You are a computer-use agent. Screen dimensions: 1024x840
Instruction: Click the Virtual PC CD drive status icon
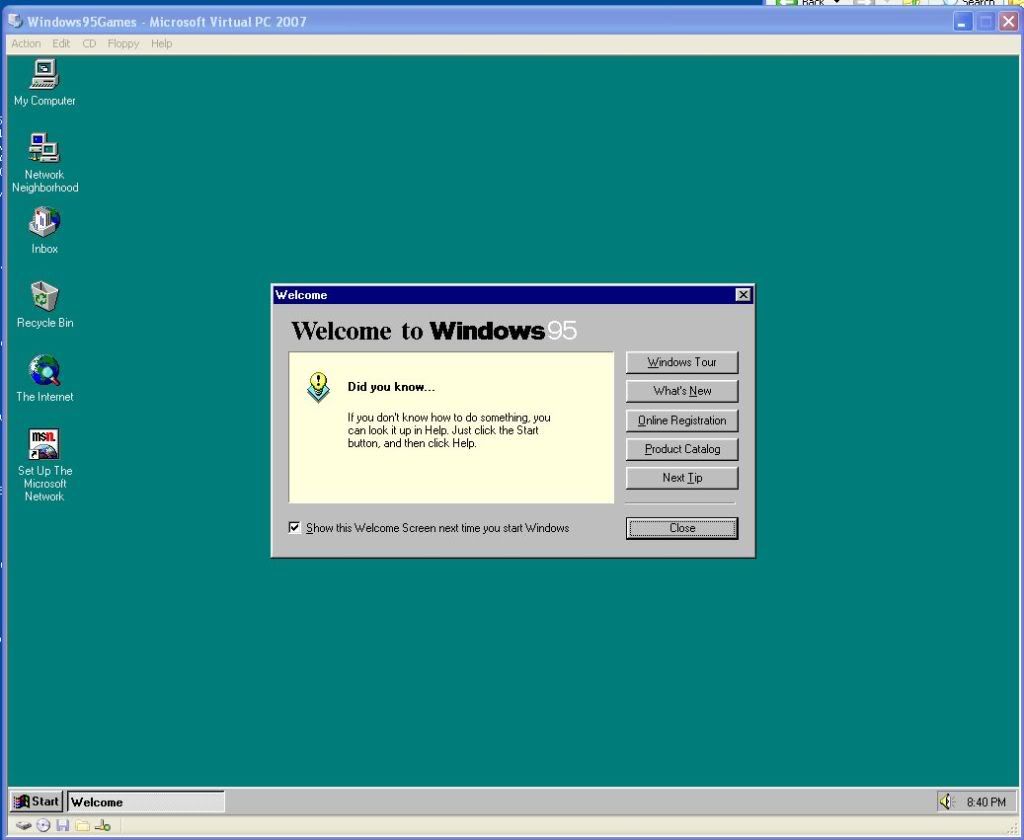tap(43, 826)
